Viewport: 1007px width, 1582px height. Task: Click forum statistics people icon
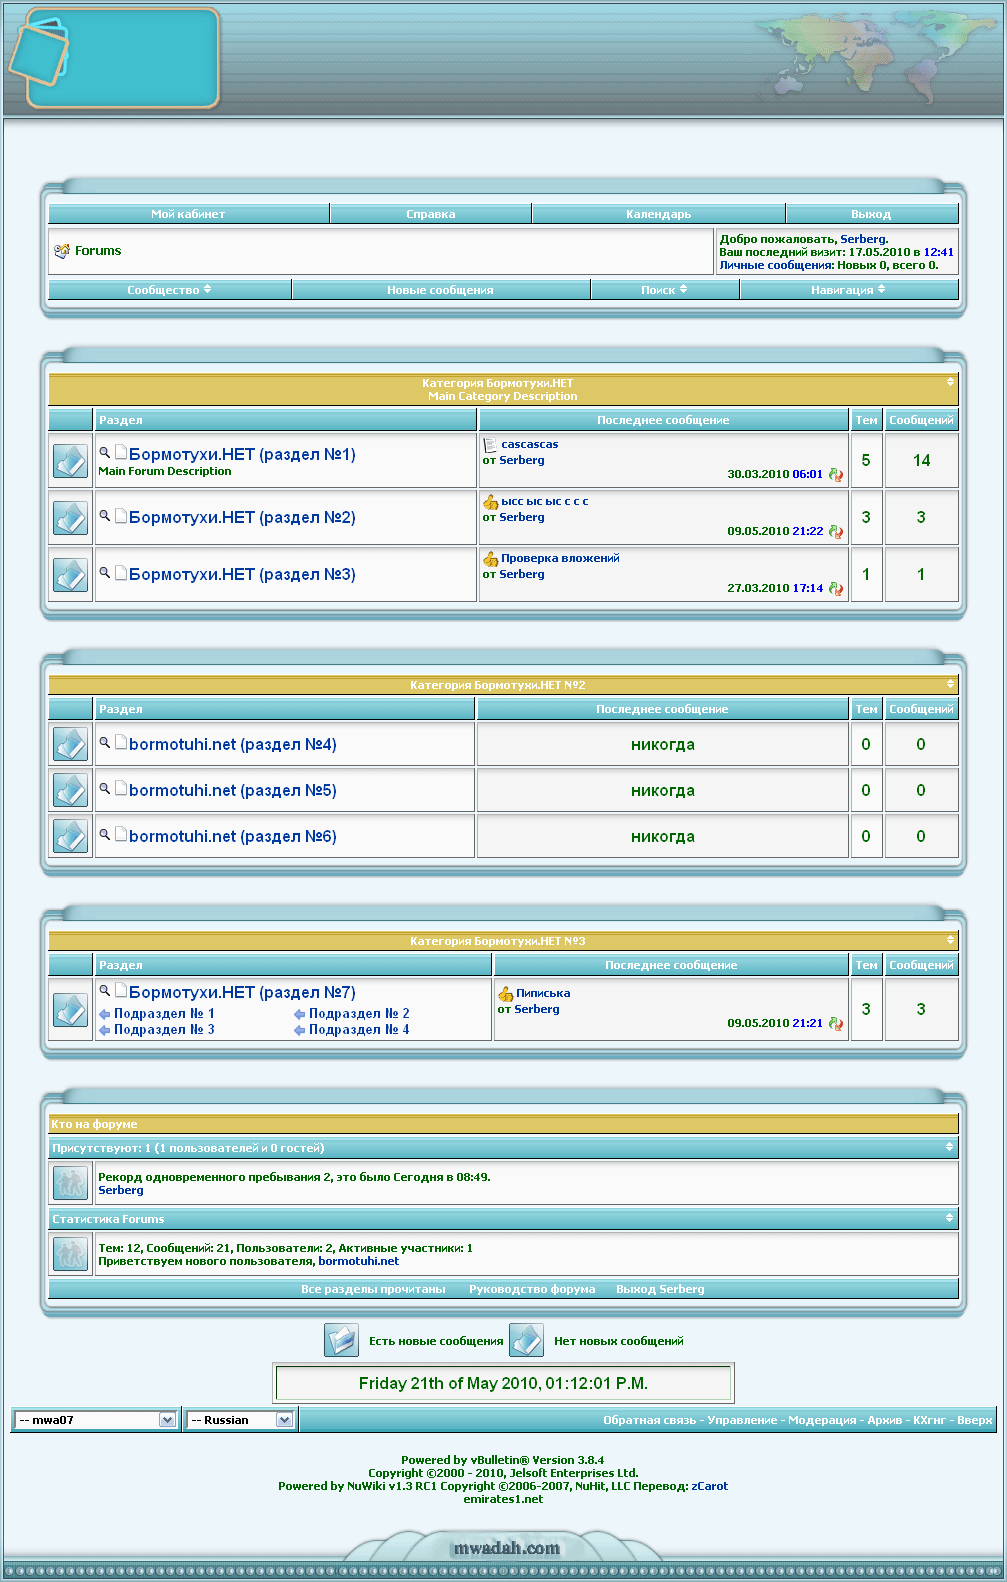(x=70, y=1254)
